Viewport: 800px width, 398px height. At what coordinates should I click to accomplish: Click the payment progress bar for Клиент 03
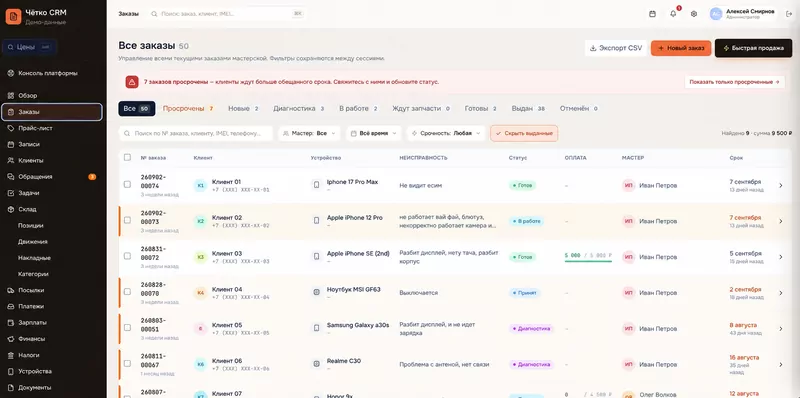[x=588, y=261]
